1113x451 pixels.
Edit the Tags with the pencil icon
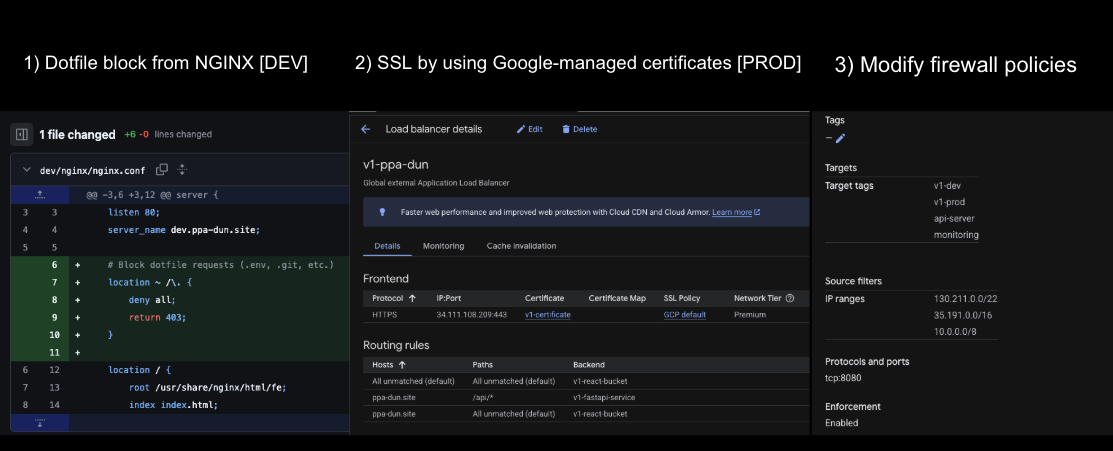coord(840,138)
